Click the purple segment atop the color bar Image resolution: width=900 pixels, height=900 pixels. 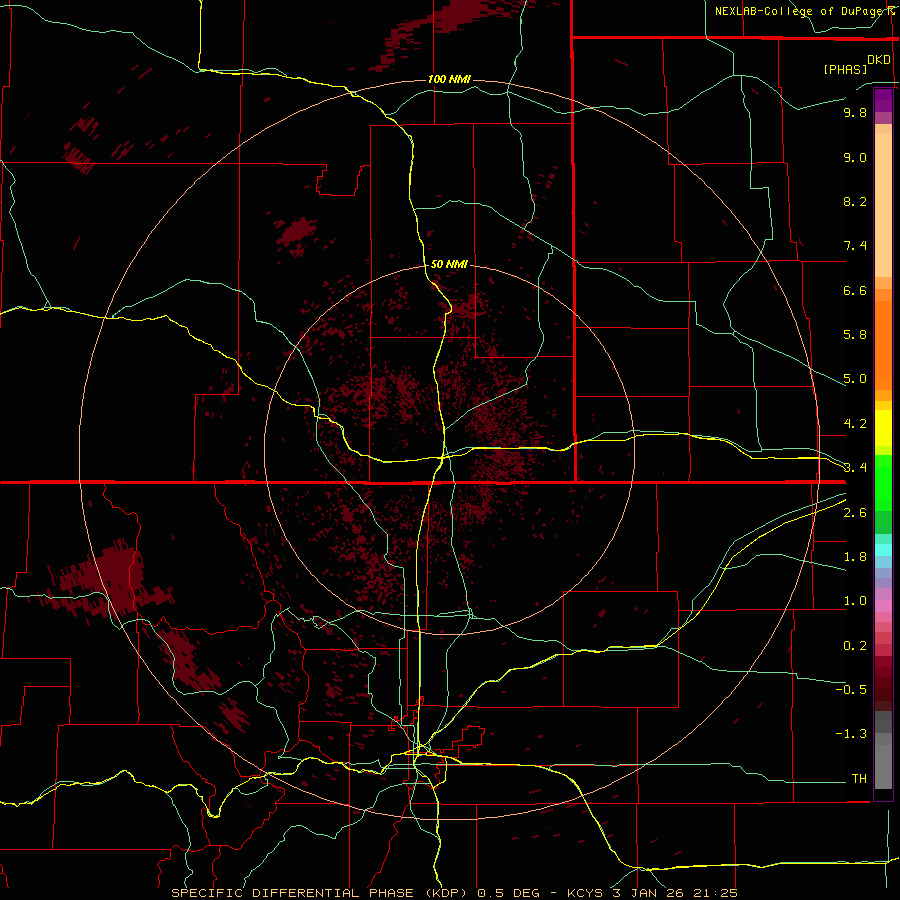coord(883,100)
